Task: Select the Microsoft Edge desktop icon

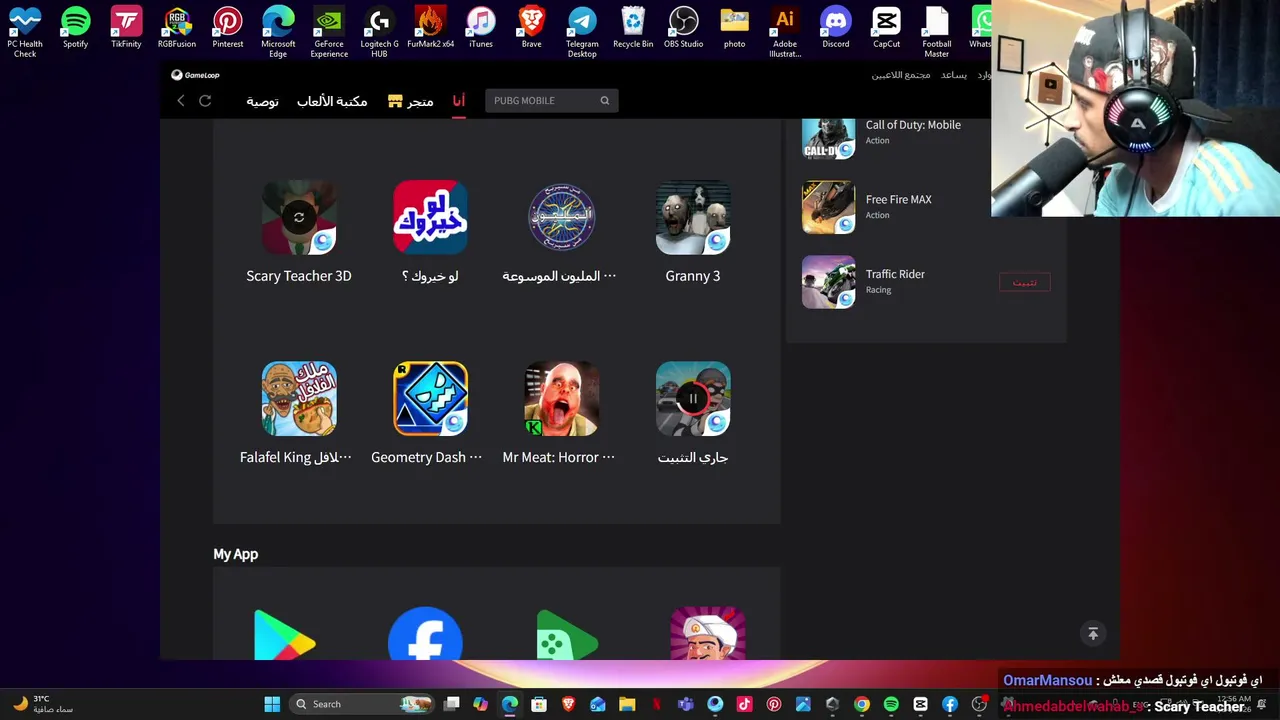Action: pyautogui.click(x=278, y=32)
